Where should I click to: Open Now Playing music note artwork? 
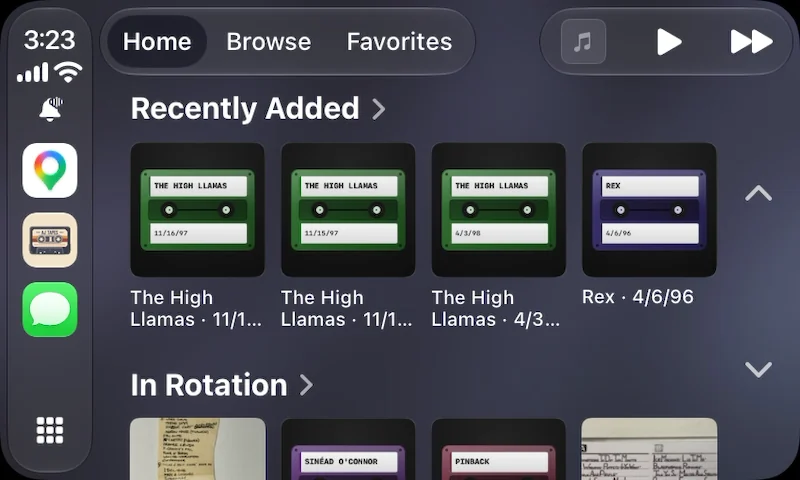[583, 41]
